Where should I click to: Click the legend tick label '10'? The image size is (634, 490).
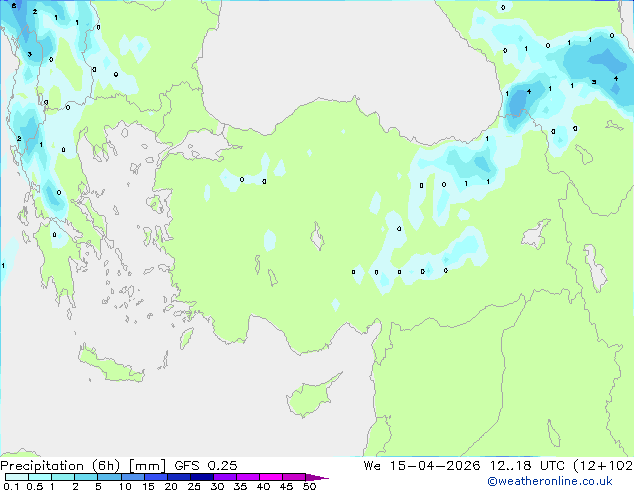pos(125,486)
